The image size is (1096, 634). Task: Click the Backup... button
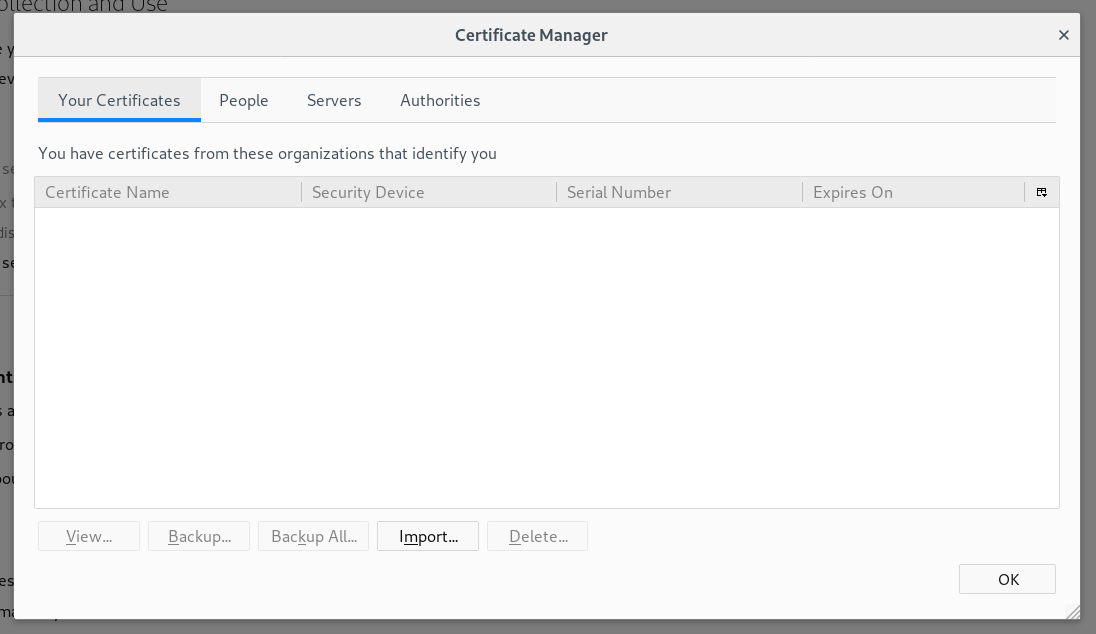(x=199, y=536)
